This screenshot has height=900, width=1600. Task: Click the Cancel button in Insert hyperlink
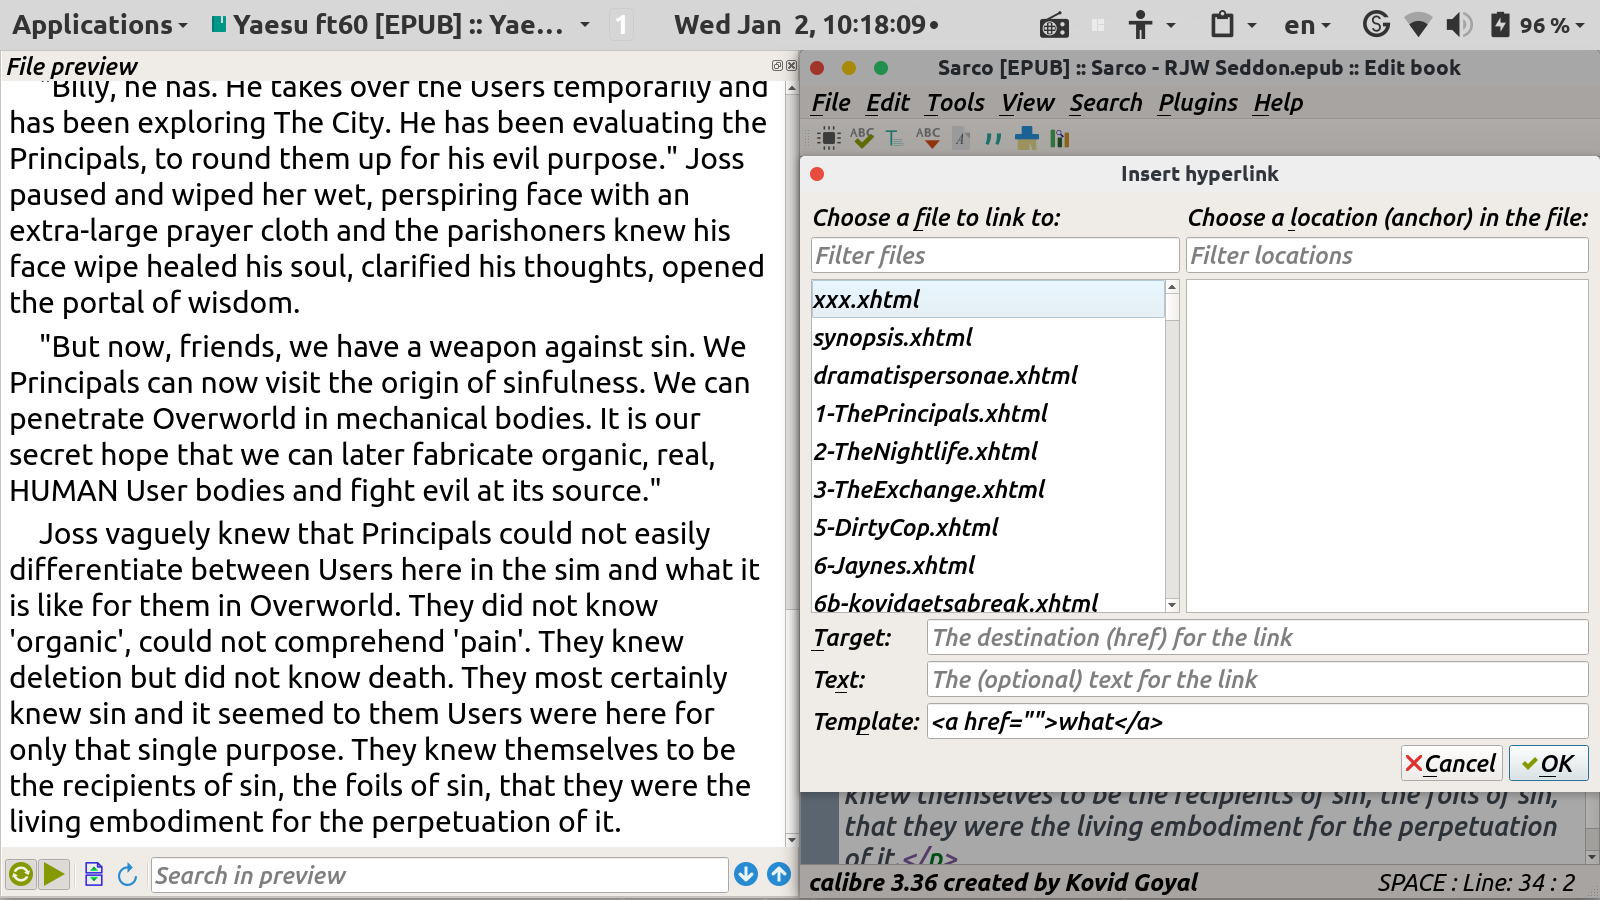1450,764
